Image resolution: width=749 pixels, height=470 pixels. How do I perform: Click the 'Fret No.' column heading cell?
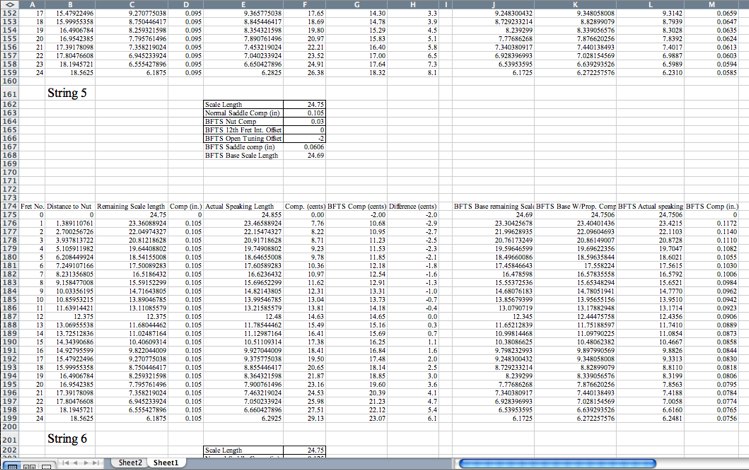(x=32, y=206)
